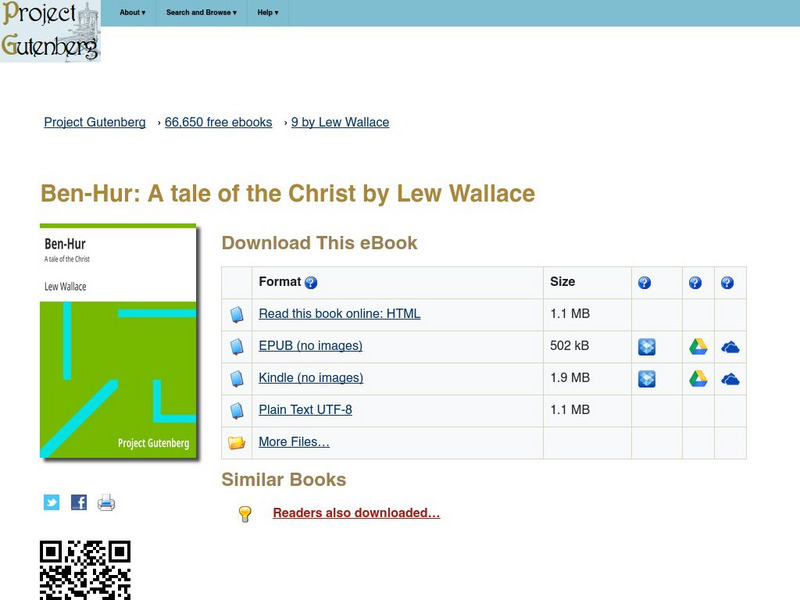Share the book on Facebook

77,502
